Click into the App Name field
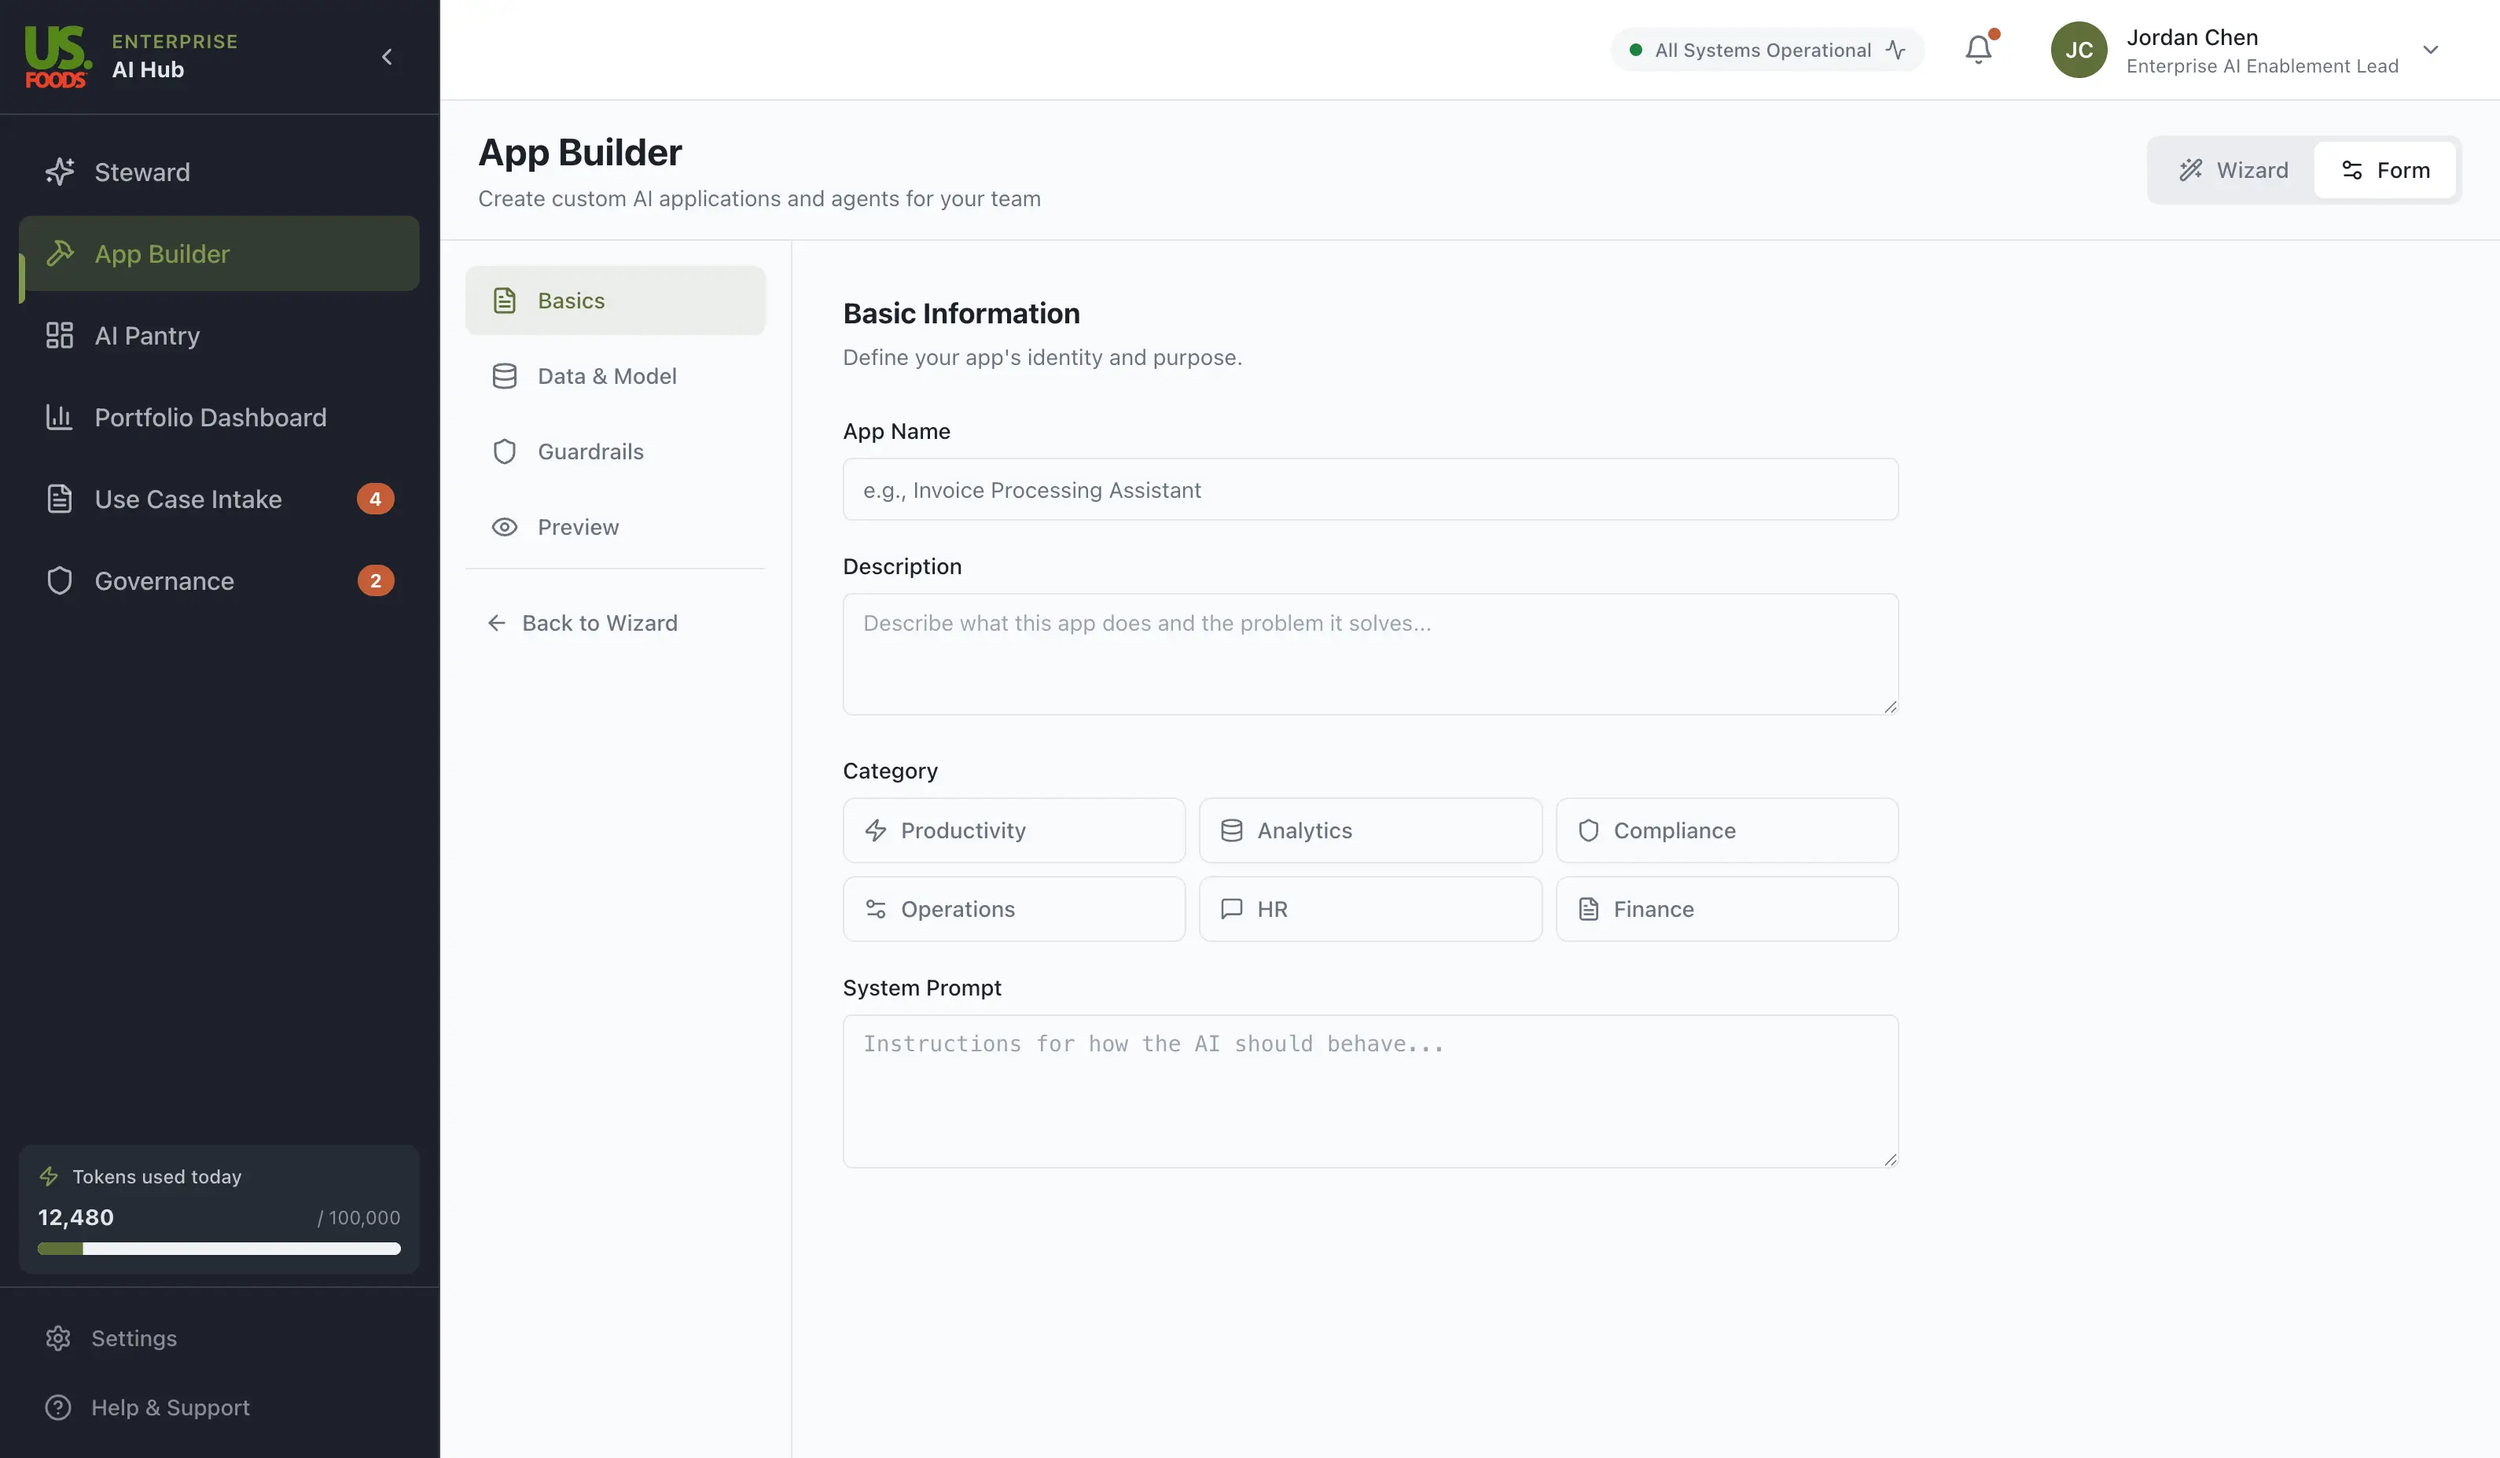The height and width of the screenshot is (1458, 2500). (x=1369, y=490)
